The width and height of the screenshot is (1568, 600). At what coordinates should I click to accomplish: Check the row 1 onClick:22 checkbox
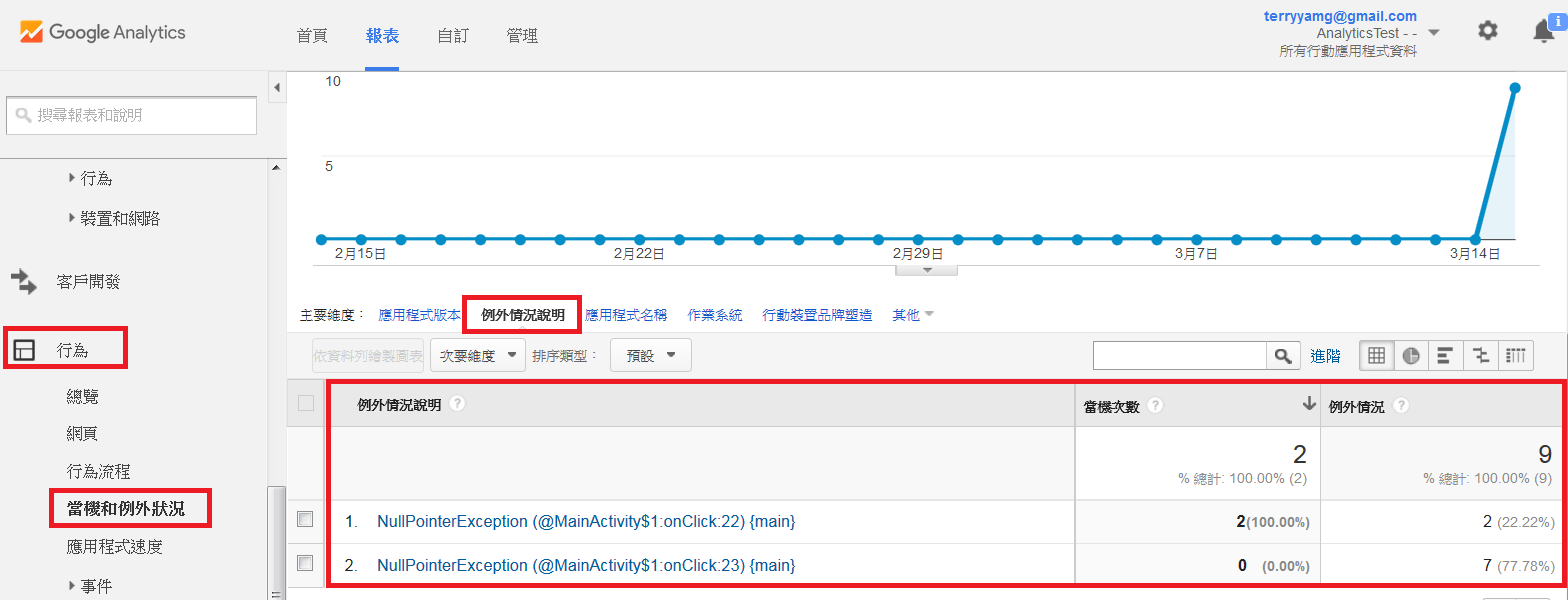click(x=306, y=519)
